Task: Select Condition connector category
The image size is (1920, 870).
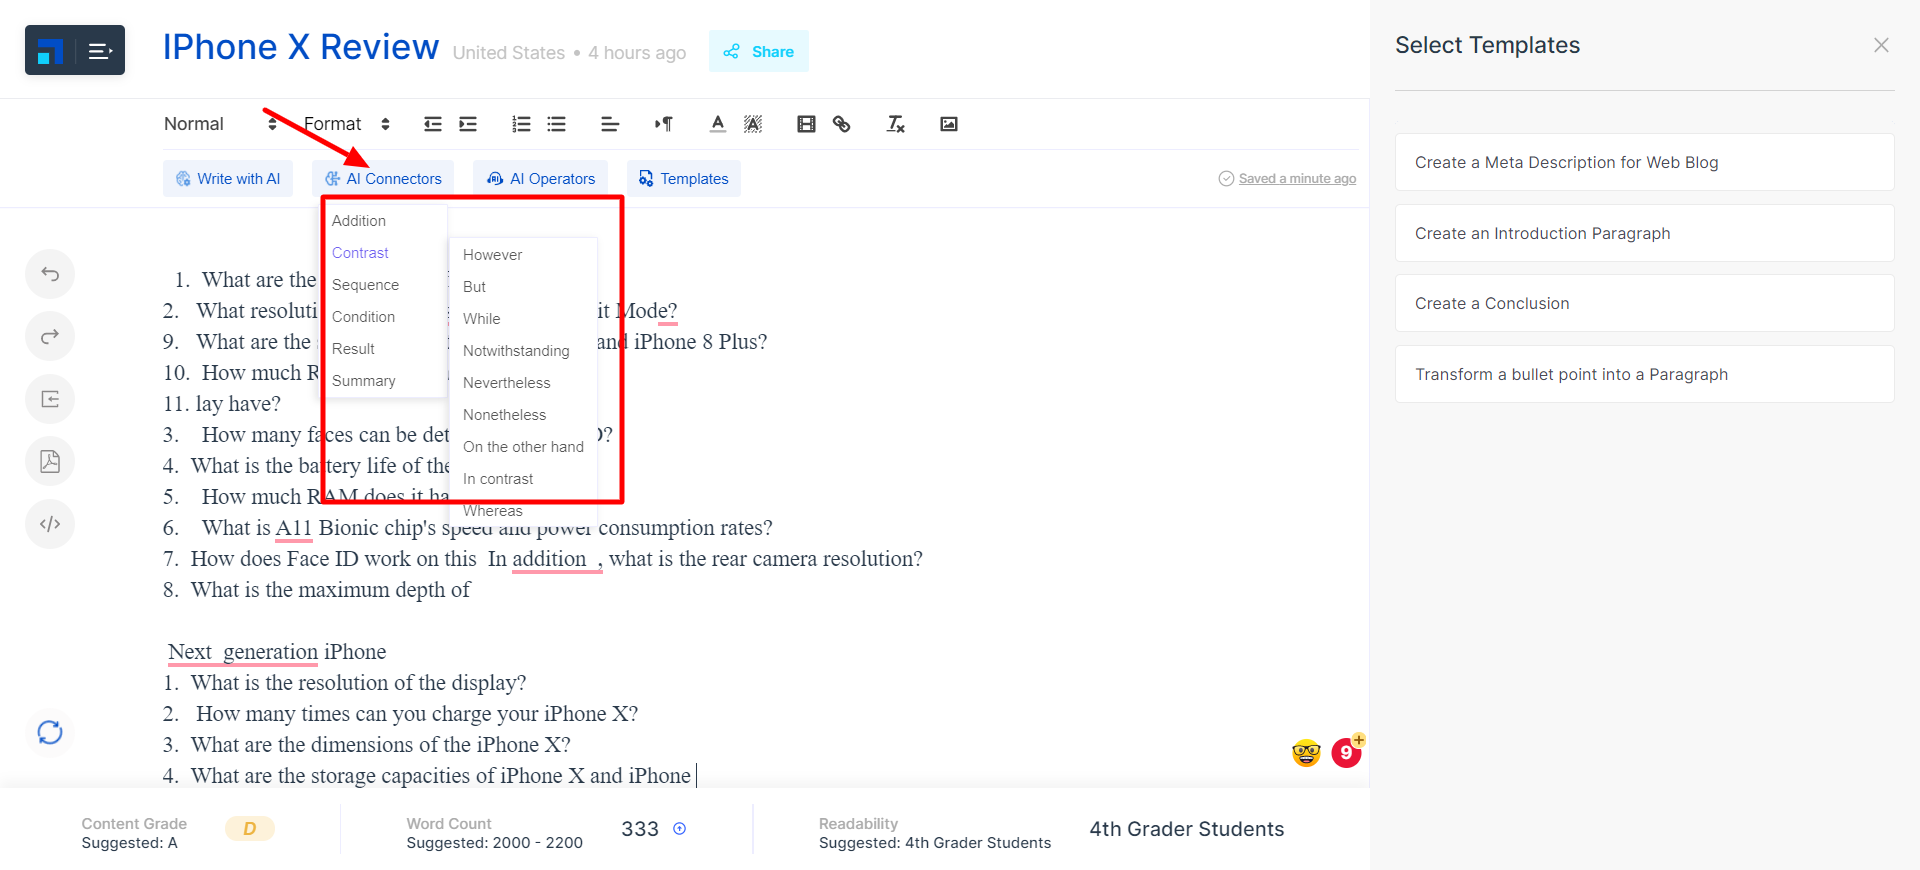Action: pos(363,317)
